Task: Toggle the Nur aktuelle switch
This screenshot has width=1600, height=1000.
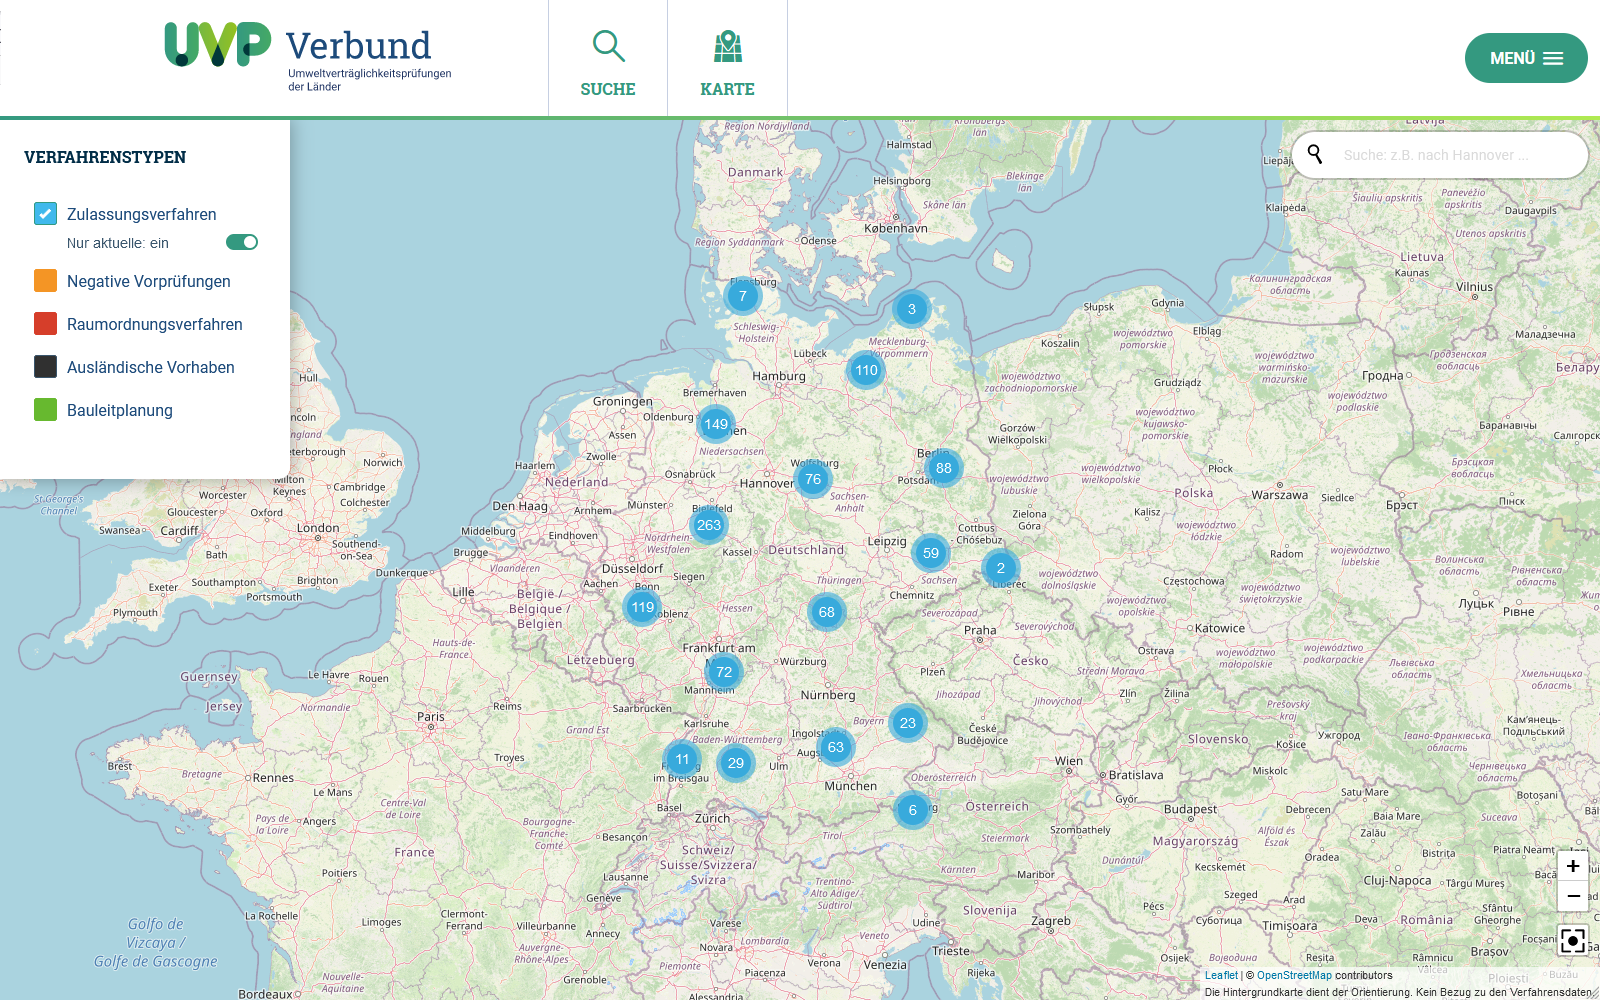Action: point(242,242)
